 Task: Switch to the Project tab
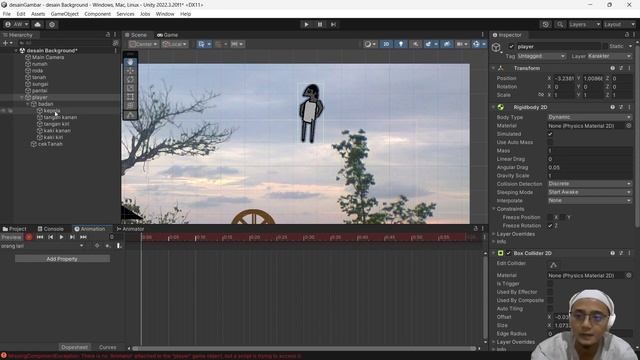point(14,229)
